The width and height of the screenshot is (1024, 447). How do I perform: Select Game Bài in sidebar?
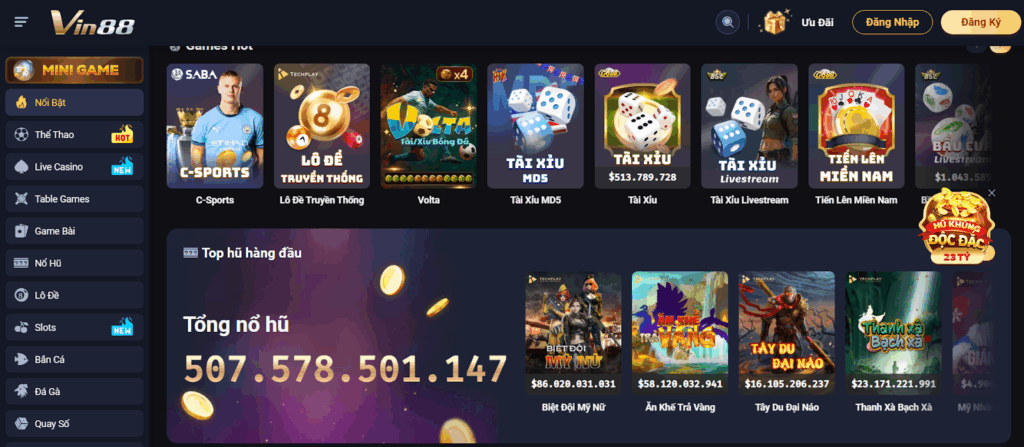coord(74,231)
